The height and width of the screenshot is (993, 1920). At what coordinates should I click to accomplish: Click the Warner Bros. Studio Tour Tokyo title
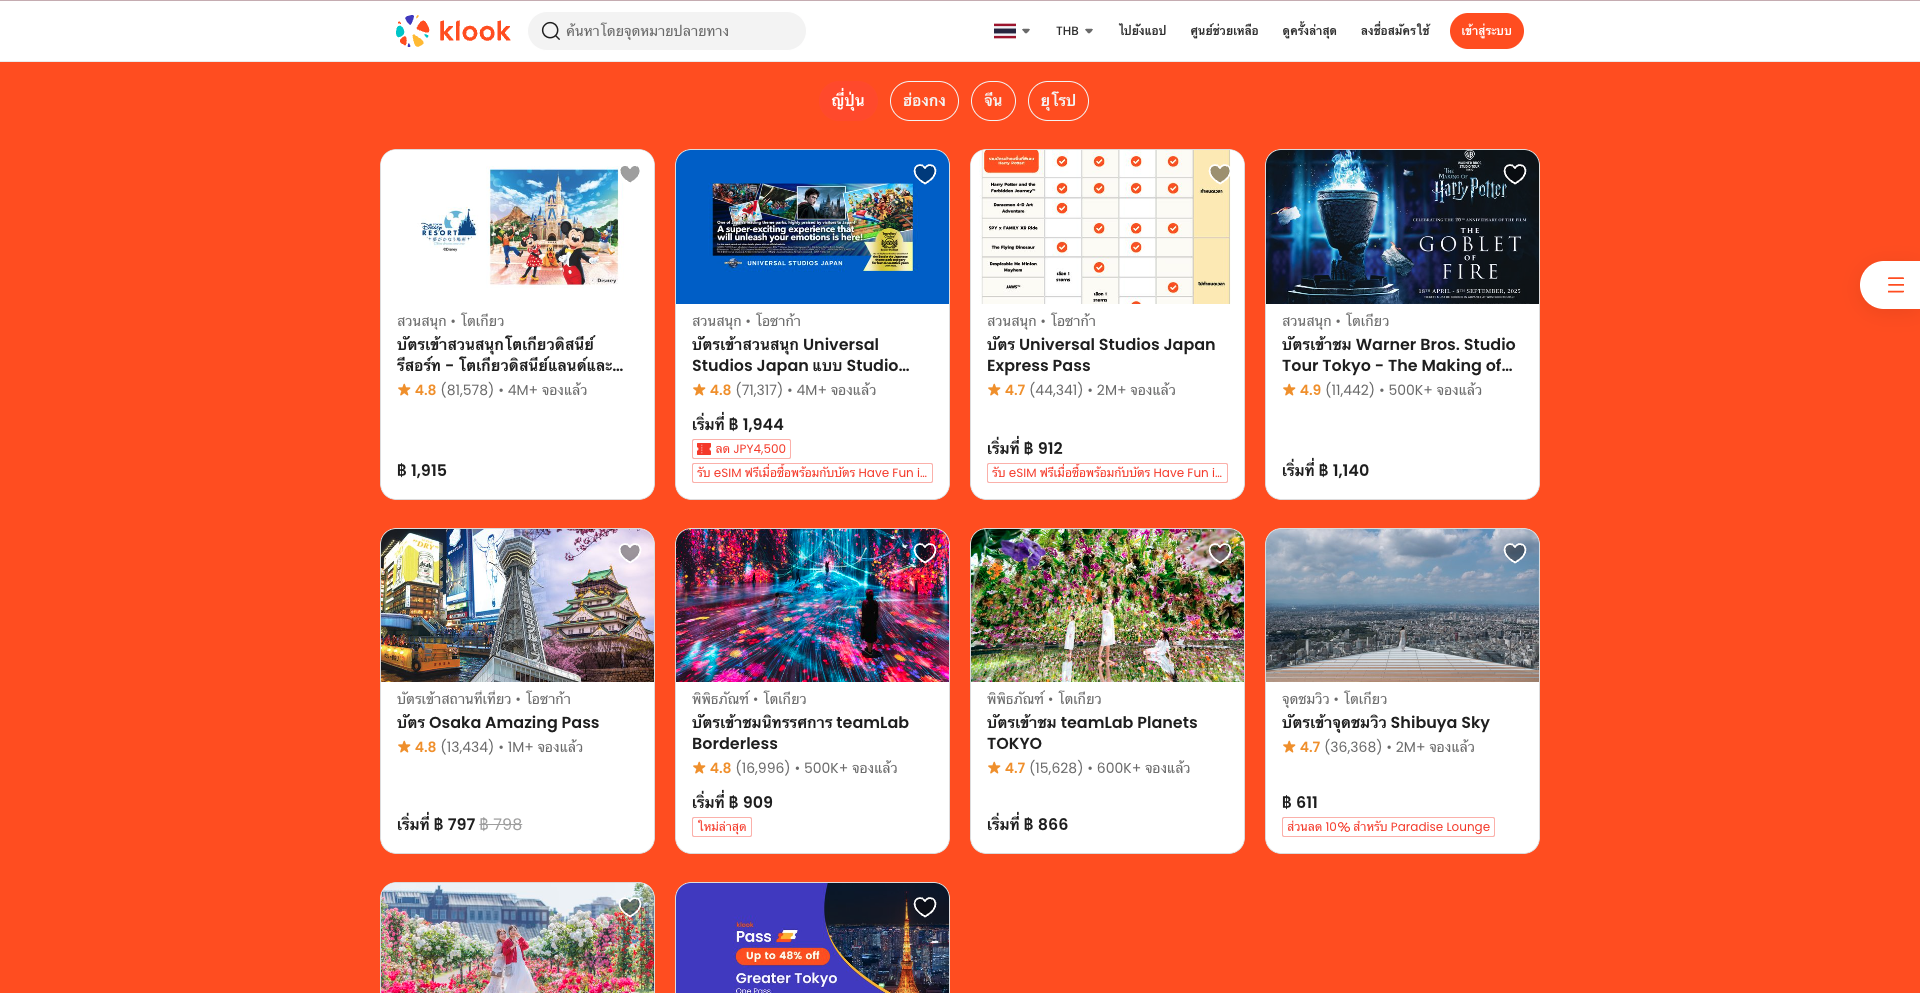pyautogui.click(x=1398, y=355)
